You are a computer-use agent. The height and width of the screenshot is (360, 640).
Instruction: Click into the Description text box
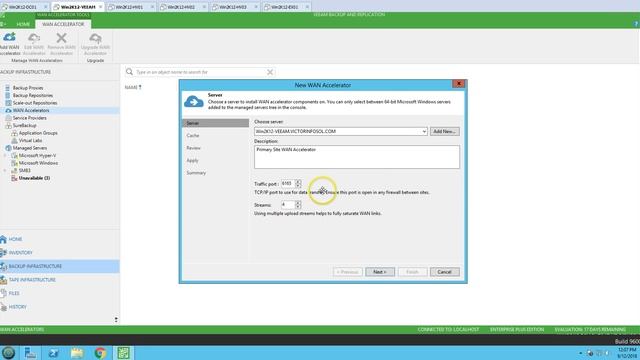point(357,157)
